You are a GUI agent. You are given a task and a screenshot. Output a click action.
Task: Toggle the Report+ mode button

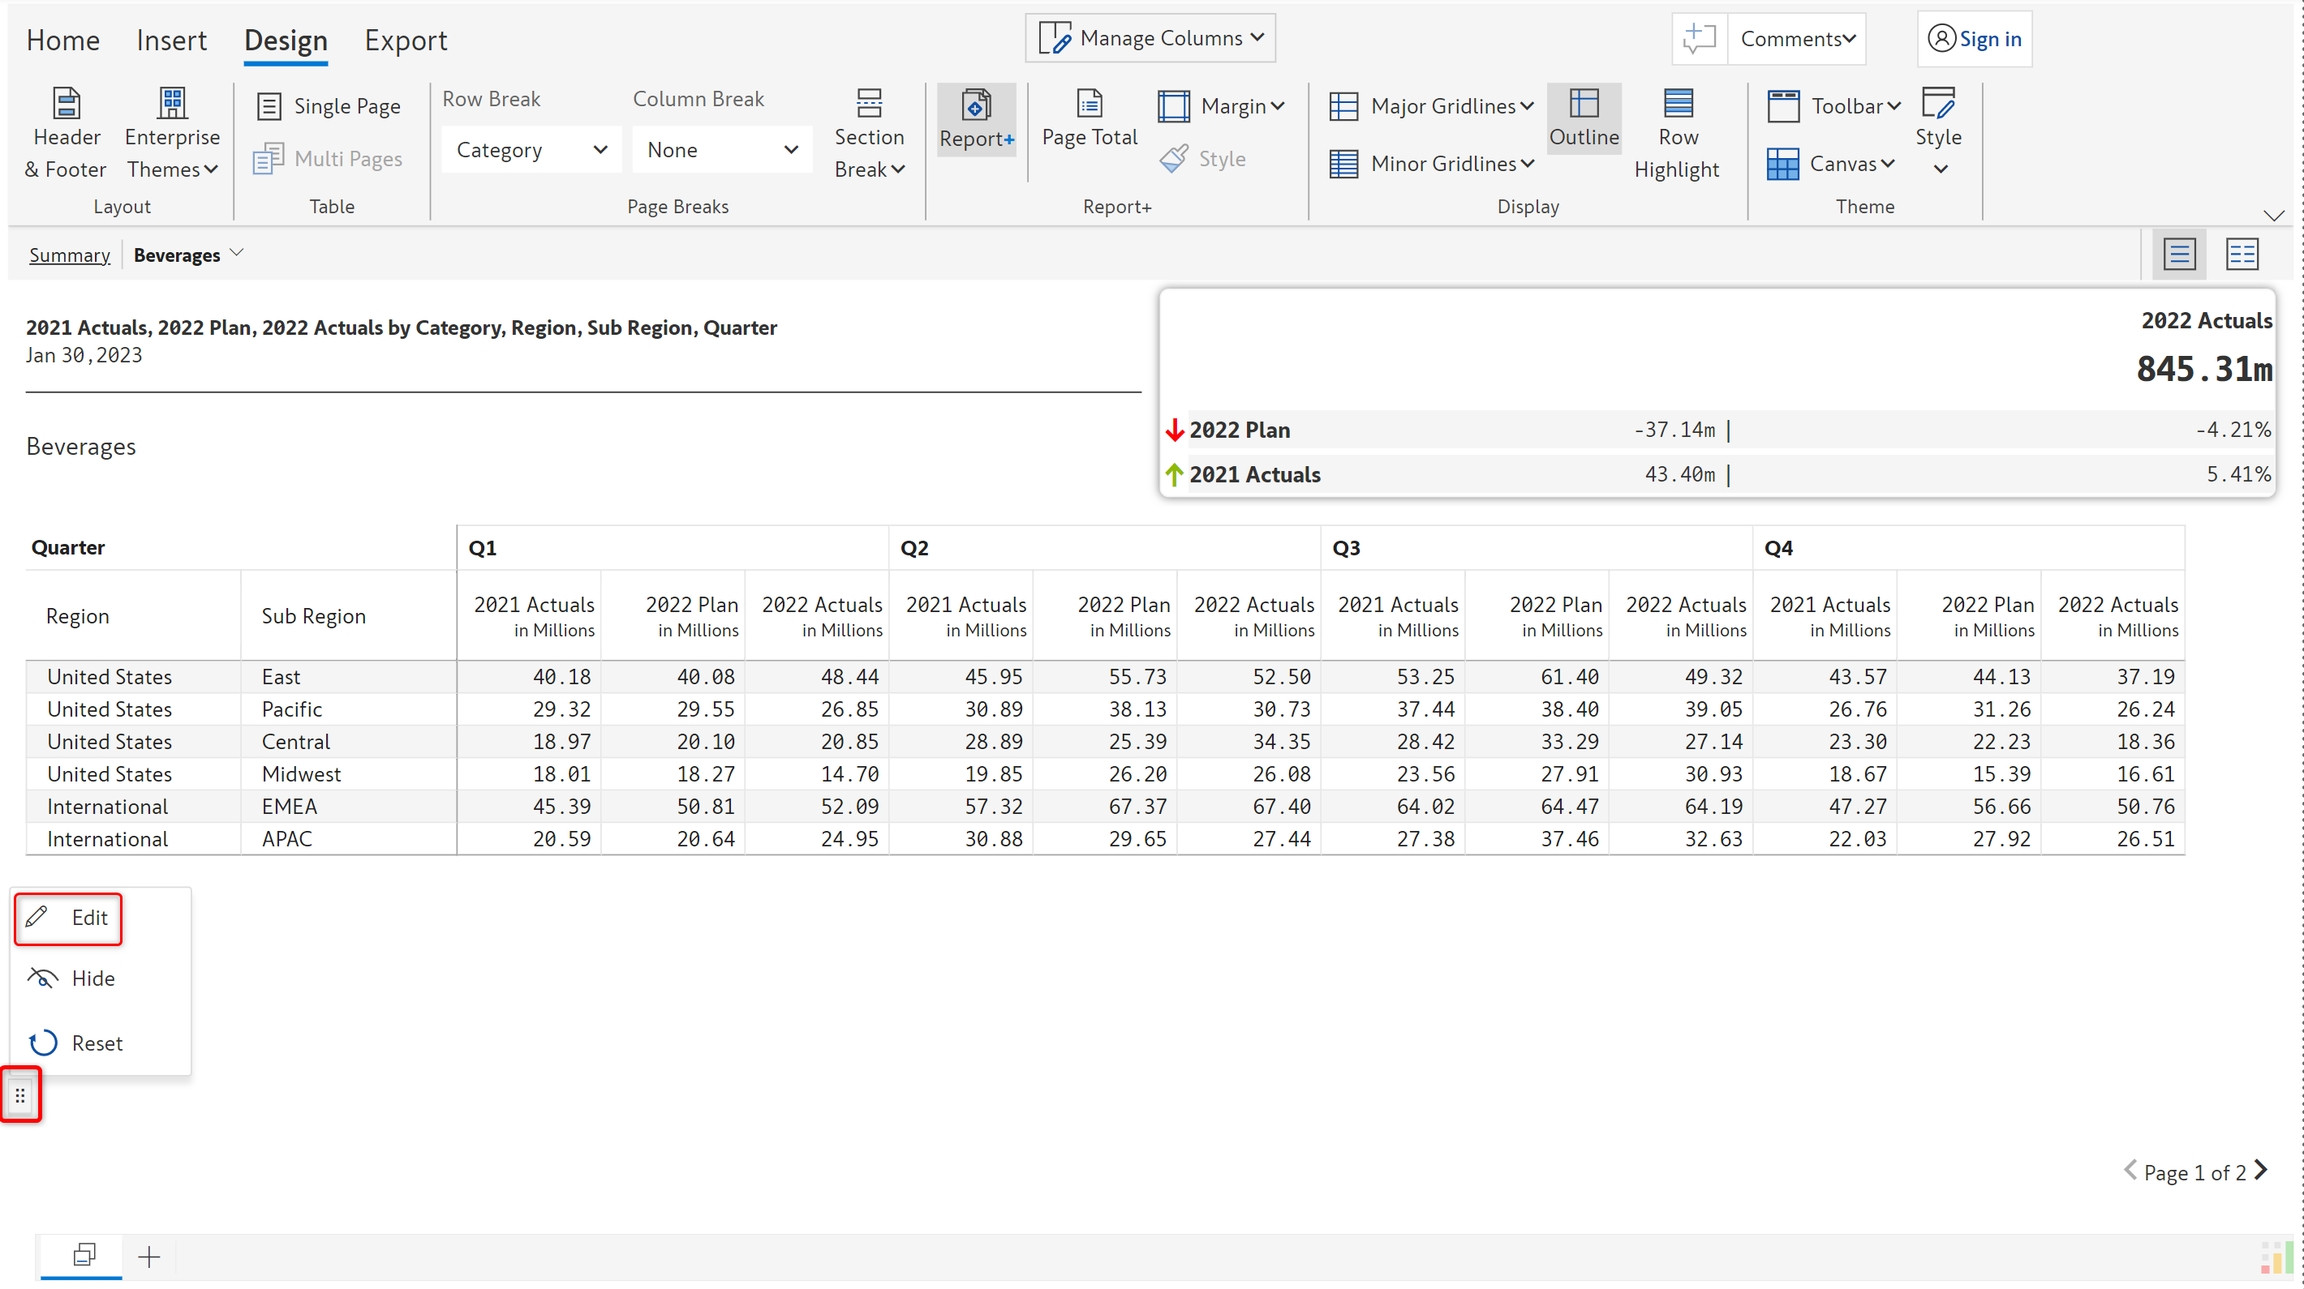[x=976, y=118]
